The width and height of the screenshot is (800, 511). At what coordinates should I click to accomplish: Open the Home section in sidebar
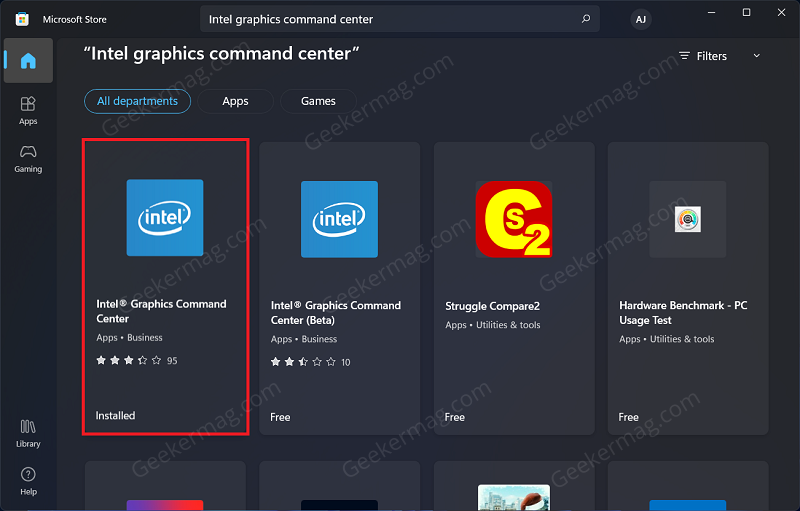tap(28, 61)
